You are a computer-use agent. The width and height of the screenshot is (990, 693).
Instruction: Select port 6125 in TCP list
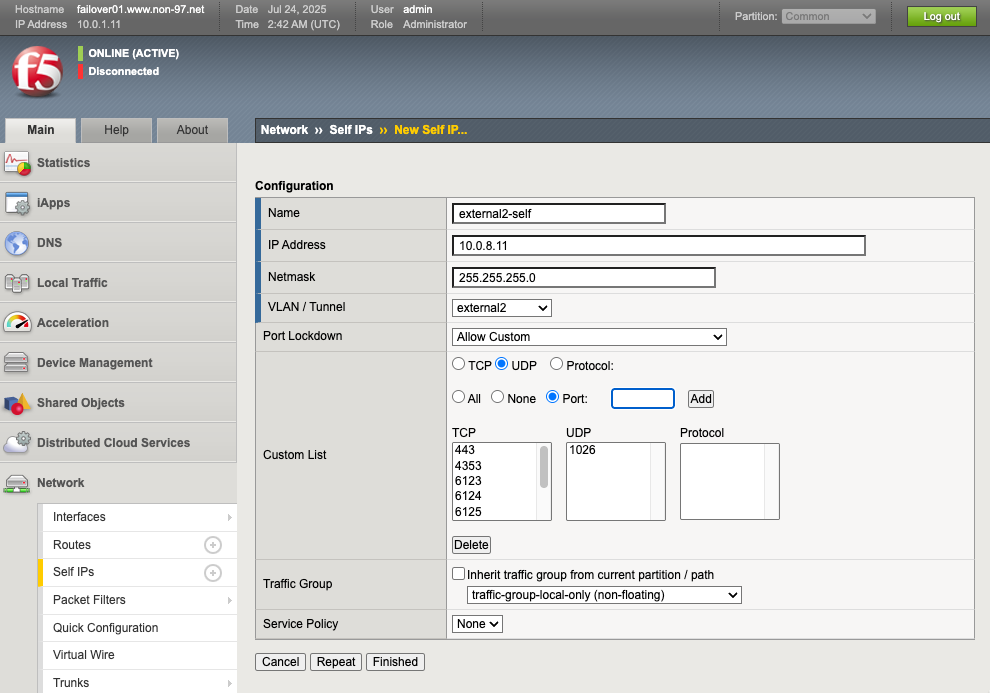pos(494,512)
